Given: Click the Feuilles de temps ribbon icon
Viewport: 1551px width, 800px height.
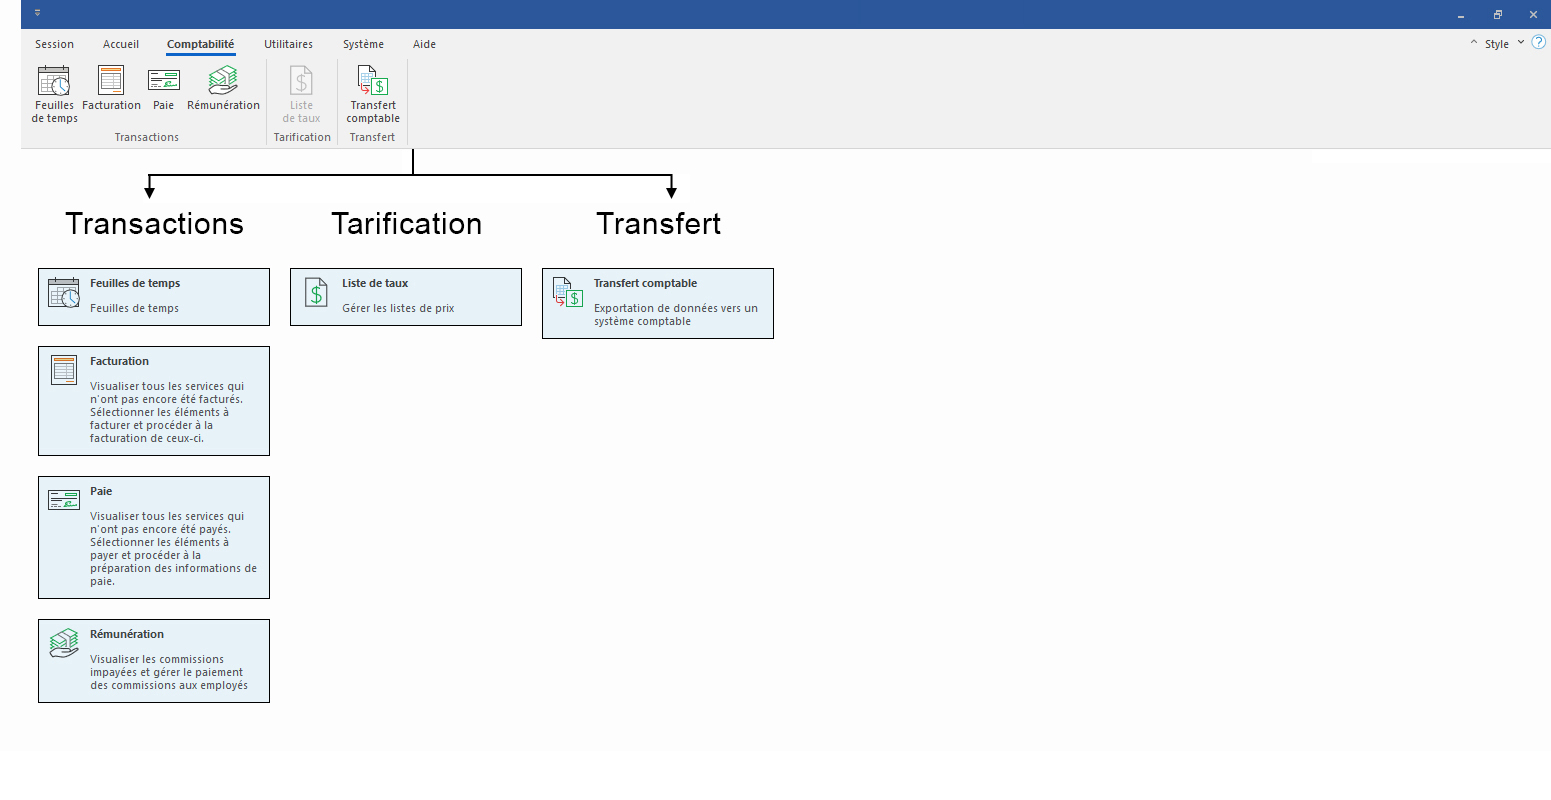Looking at the screenshot, I should click(x=54, y=81).
